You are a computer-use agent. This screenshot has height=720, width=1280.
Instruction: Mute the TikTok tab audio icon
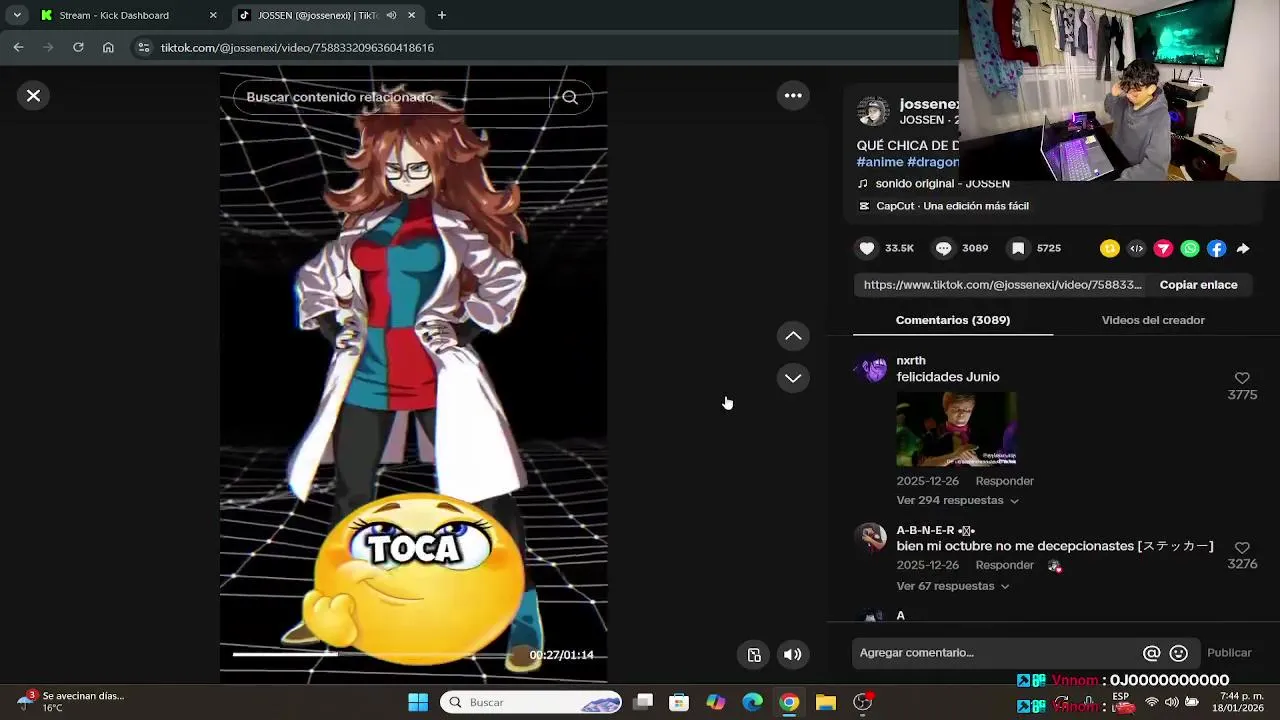click(x=391, y=15)
